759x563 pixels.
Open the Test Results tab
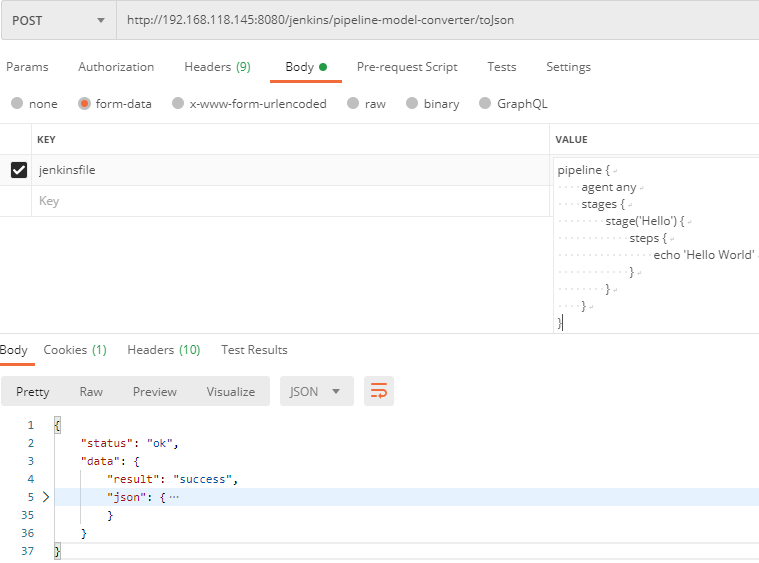click(254, 350)
